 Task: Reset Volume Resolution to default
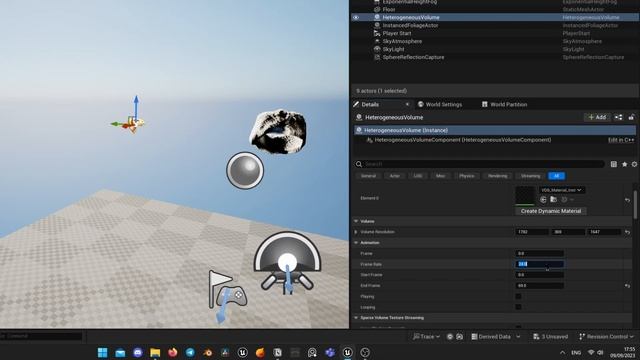click(627, 232)
